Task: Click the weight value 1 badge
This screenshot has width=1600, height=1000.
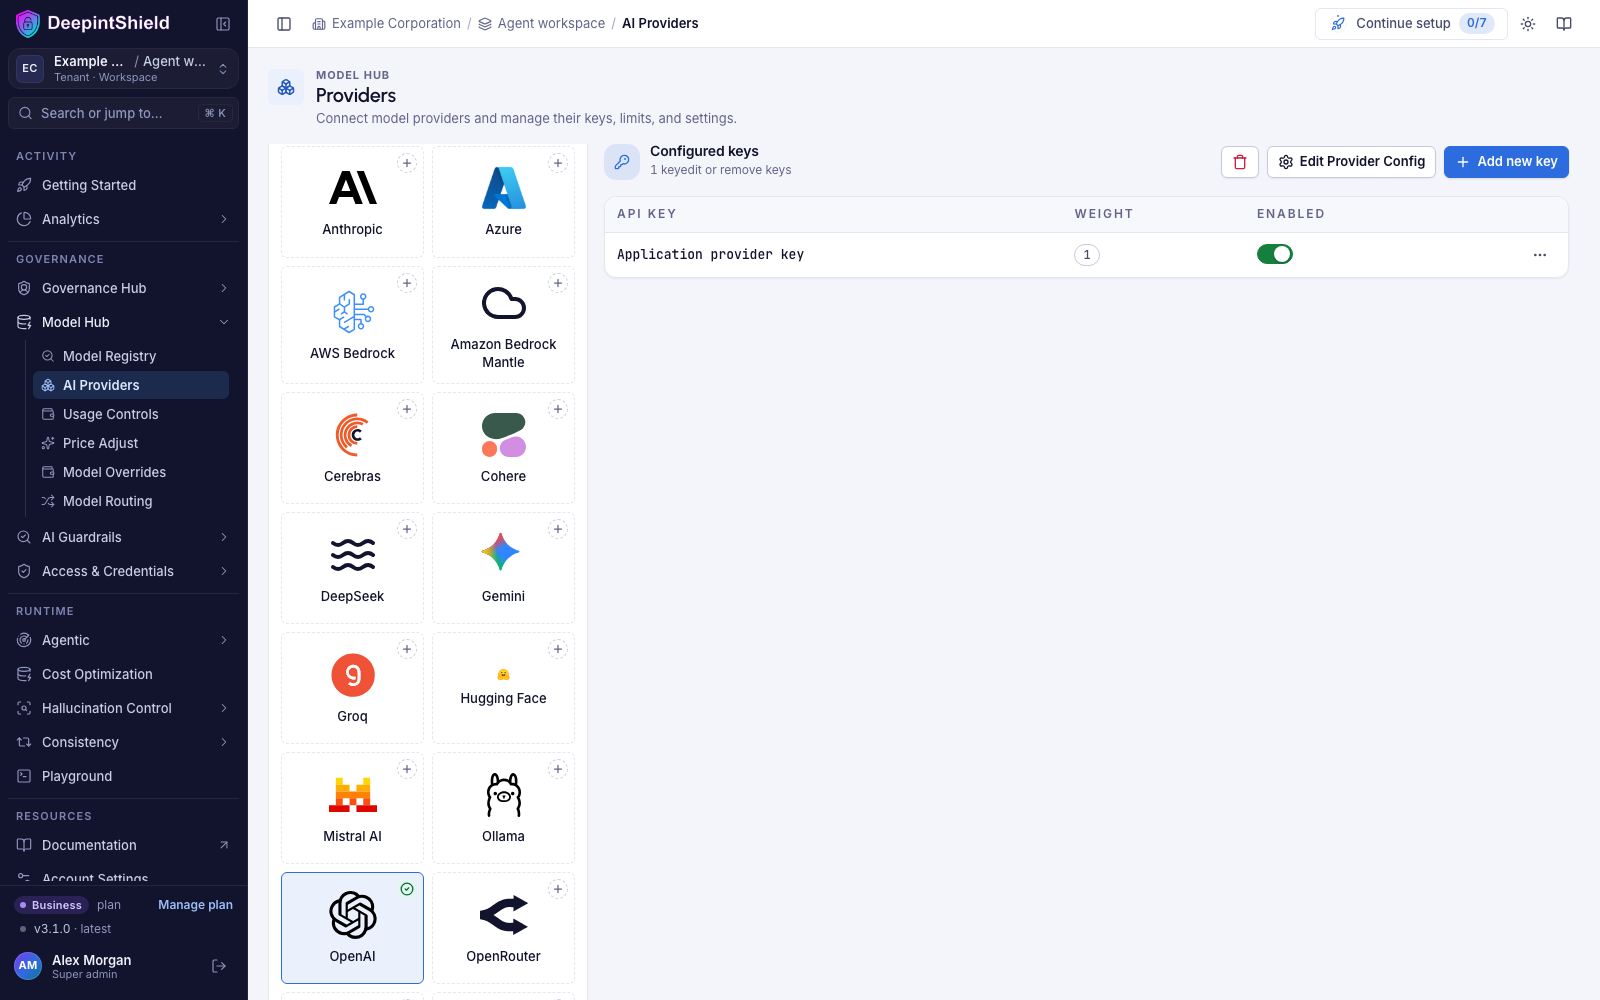Action: [1087, 255]
